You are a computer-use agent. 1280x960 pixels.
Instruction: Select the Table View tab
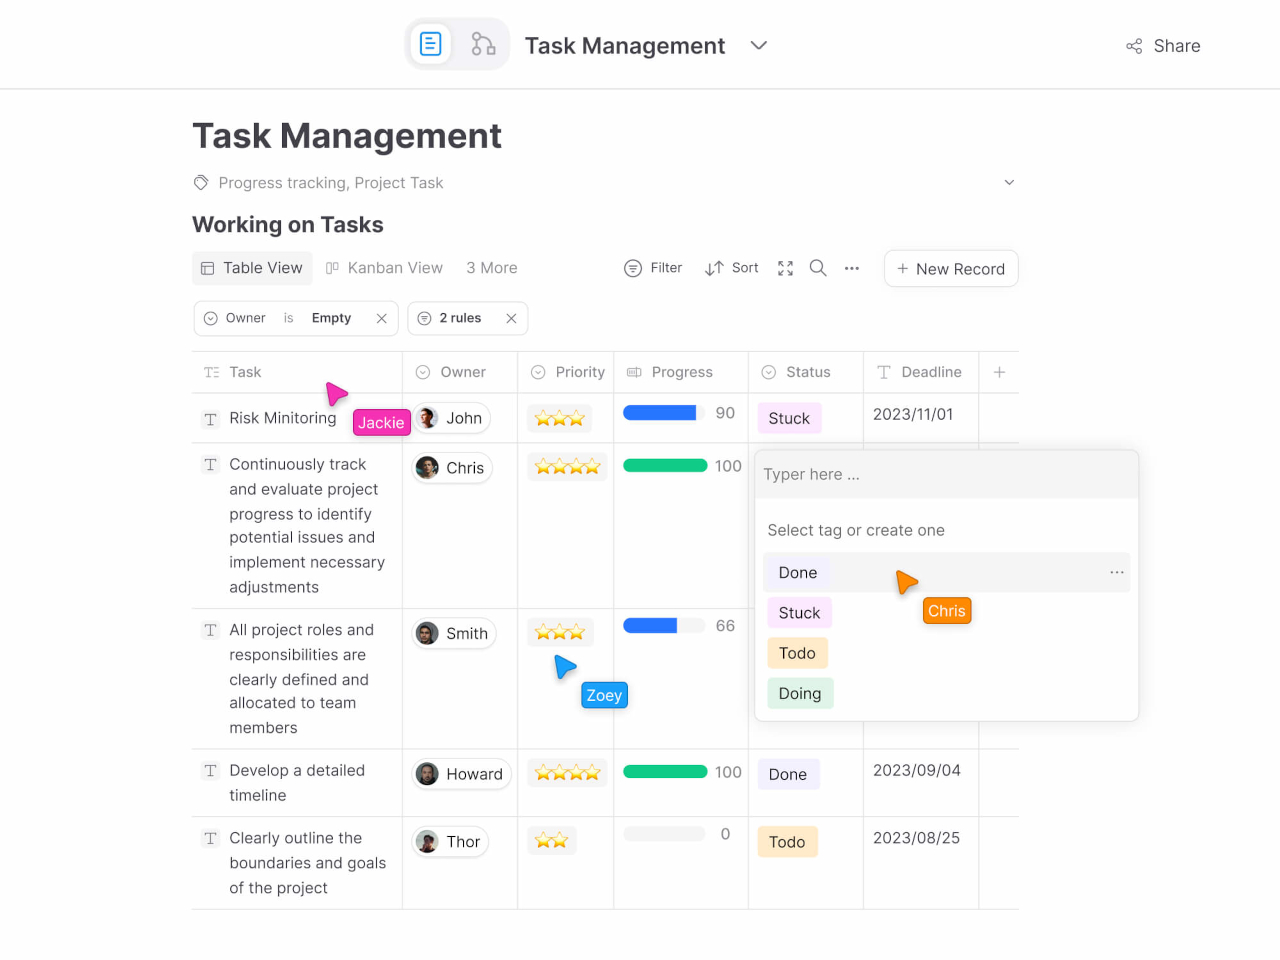coord(252,268)
